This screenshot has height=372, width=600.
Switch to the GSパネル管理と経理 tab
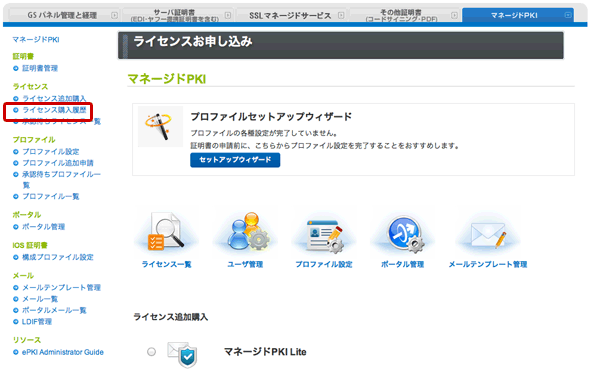click(x=63, y=15)
